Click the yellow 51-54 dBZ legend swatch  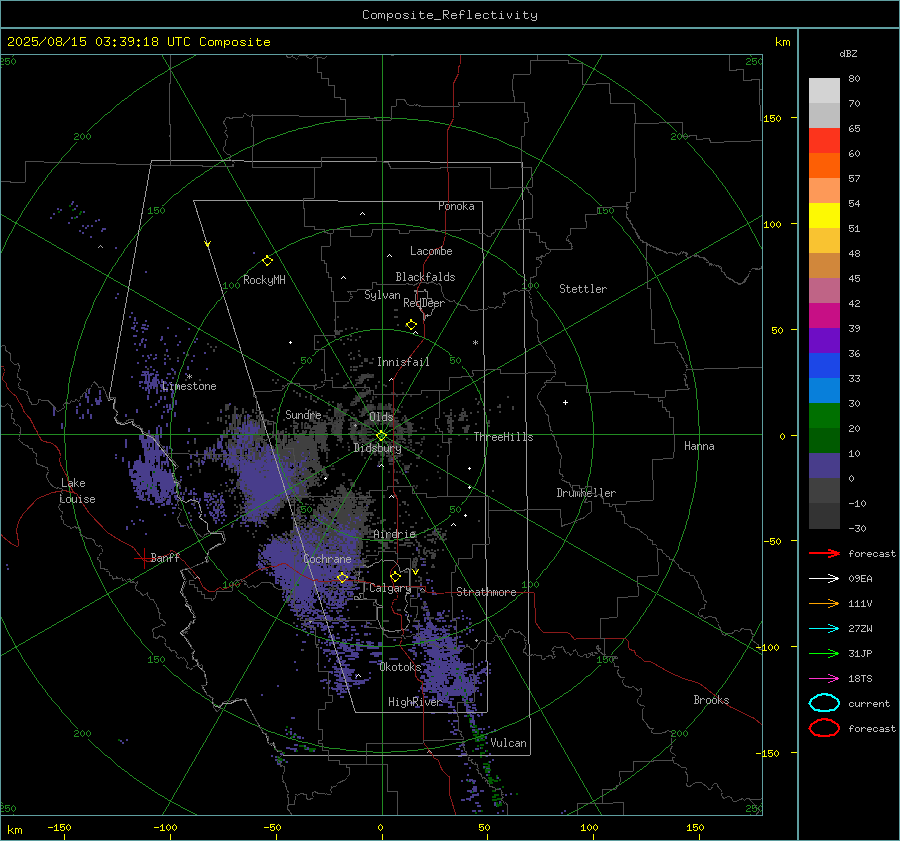point(824,215)
